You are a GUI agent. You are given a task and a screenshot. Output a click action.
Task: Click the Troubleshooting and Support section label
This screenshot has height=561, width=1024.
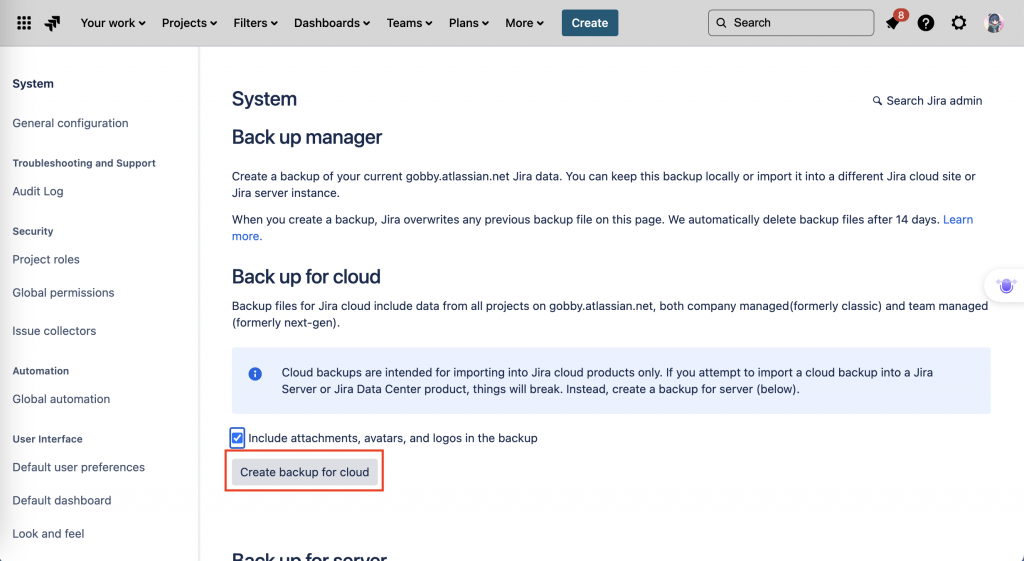pyautogui.click(x=84, y=163)
